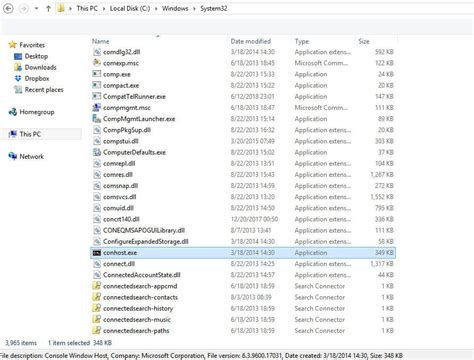Expand the chevron after Local Disk (C:) in the path
Screen dimensions: 474x360
[x=156, y=9]
